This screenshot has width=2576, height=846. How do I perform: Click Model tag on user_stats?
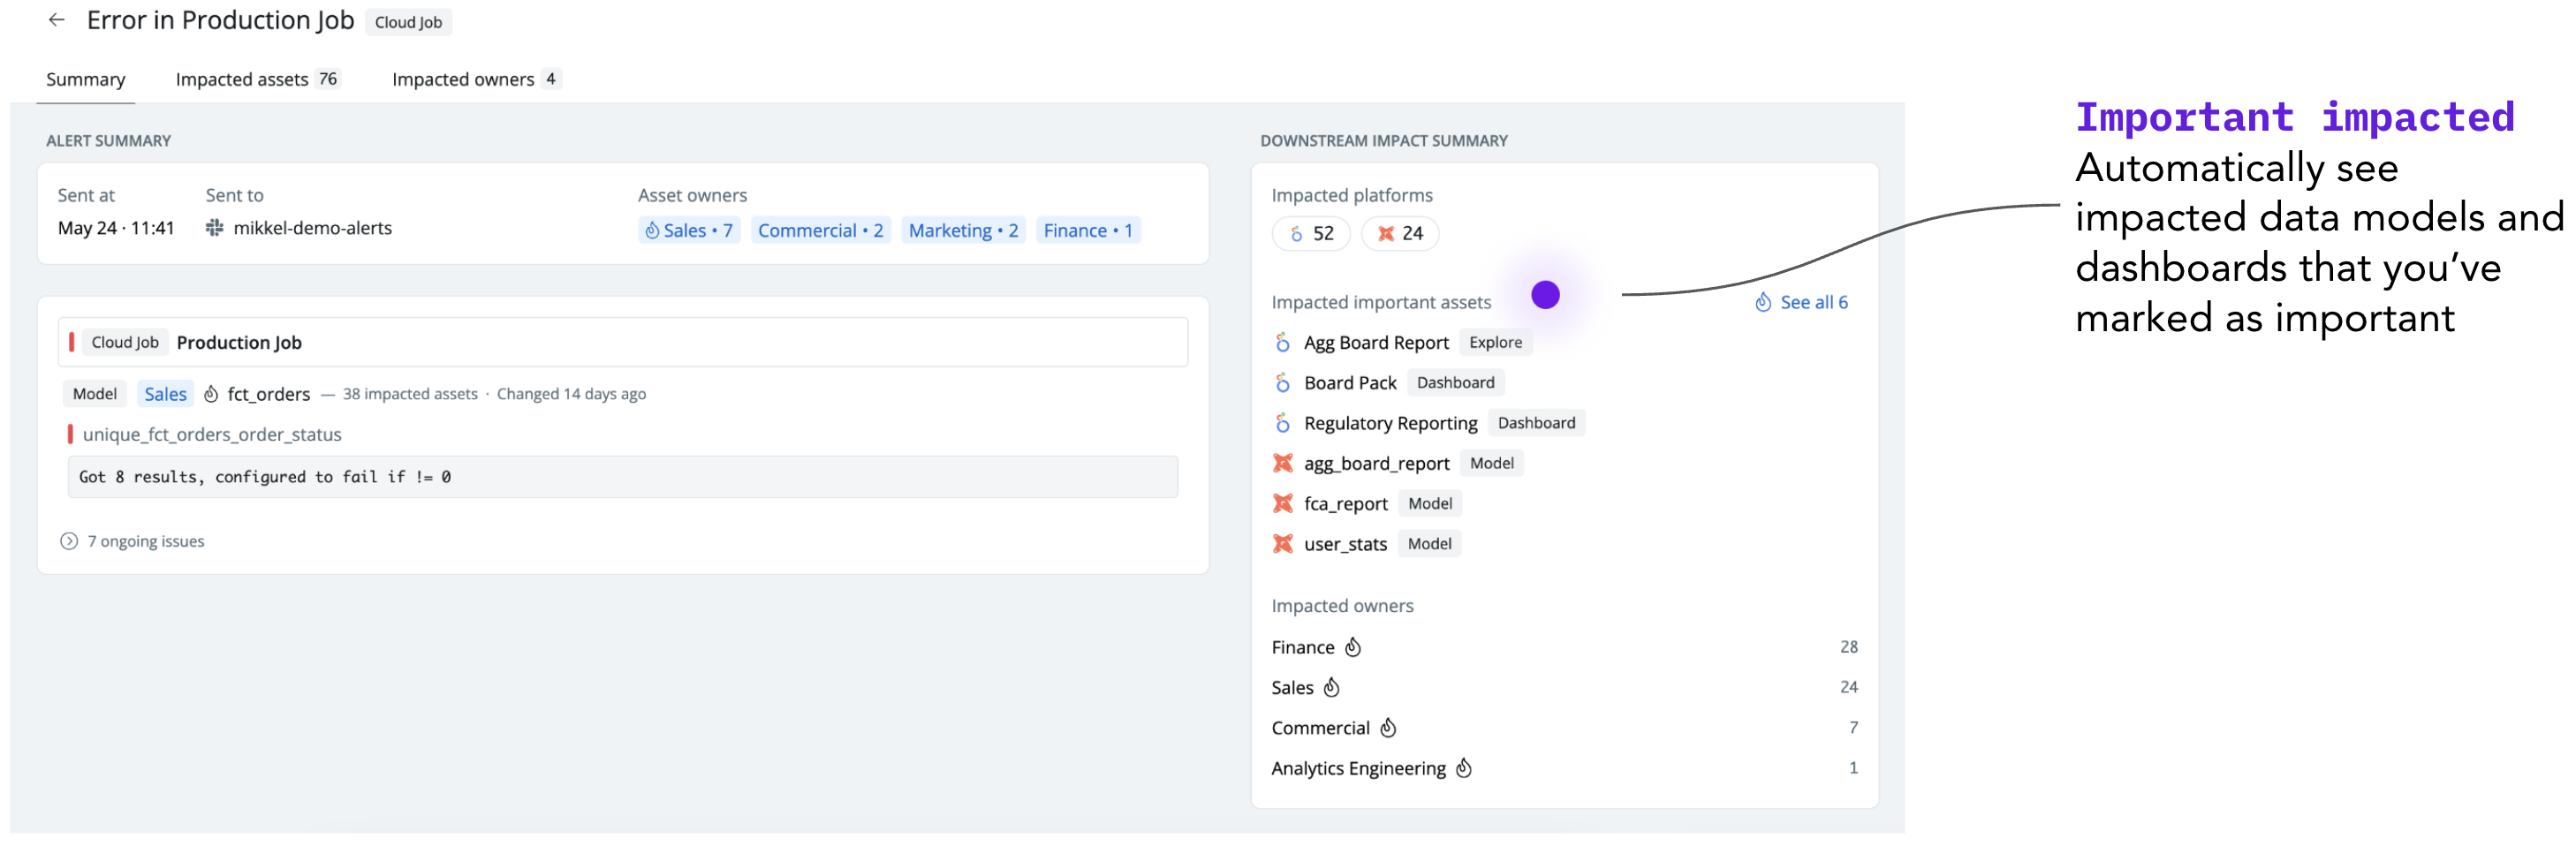point(1429,544)
